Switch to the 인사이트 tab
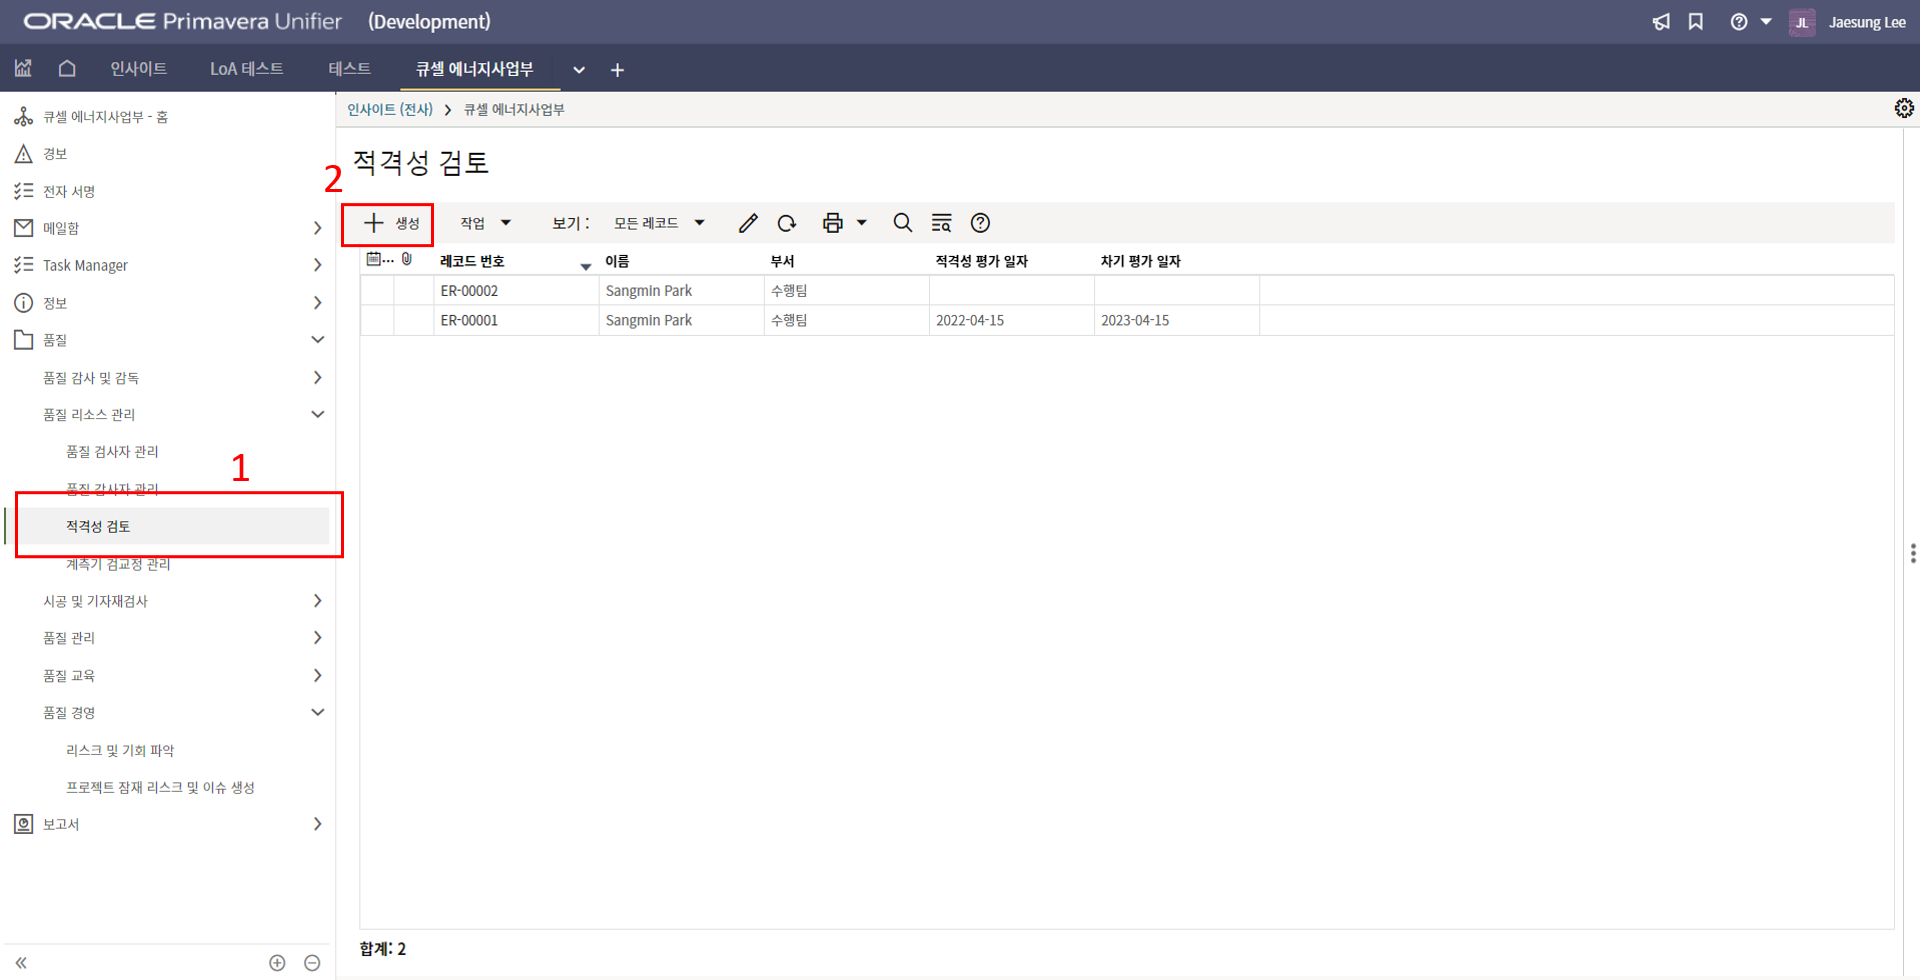The width and height of the screenshot is (1920, 980). pos(138,69)
